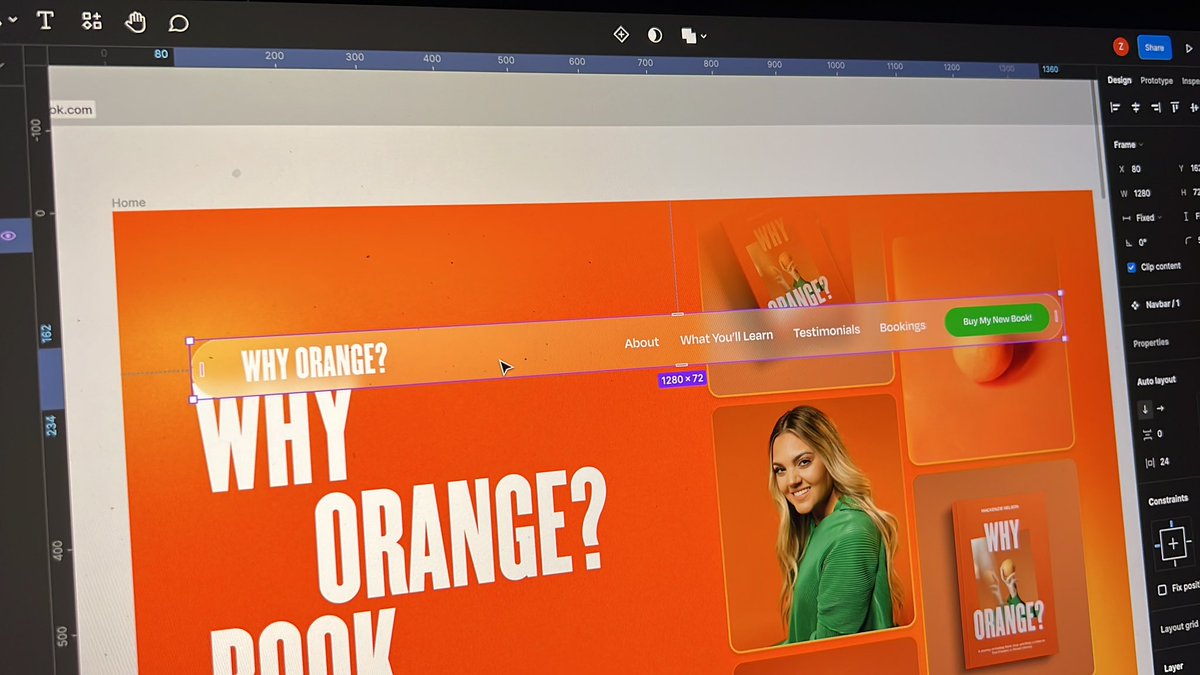1200x675 pixels.
Task: Select the Comment tool
Action: click(x=178, y=23)
